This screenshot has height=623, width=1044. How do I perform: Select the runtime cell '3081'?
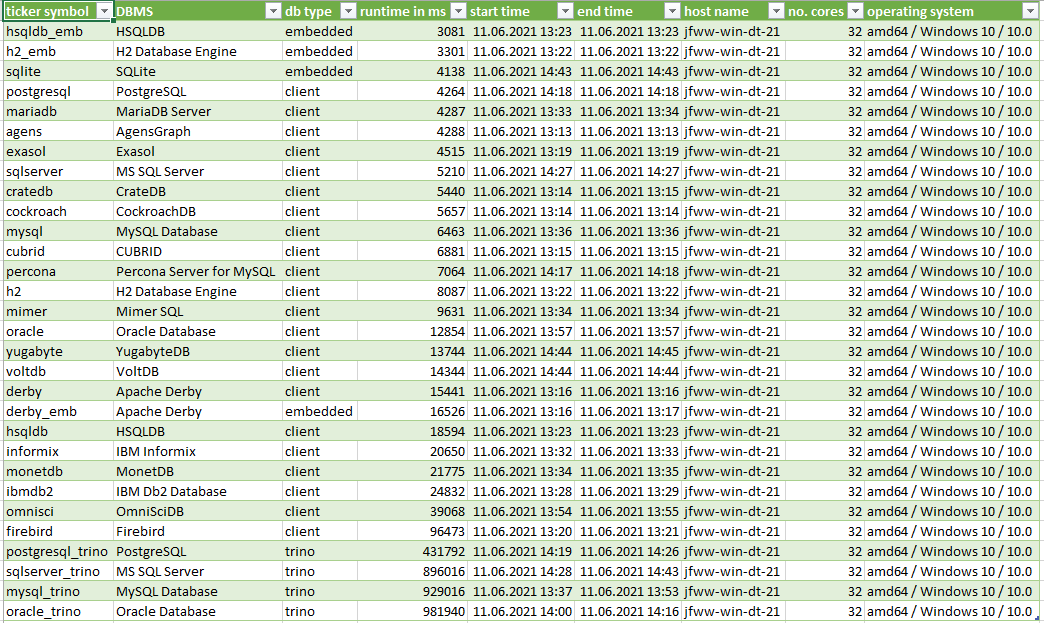click(412, 31)
